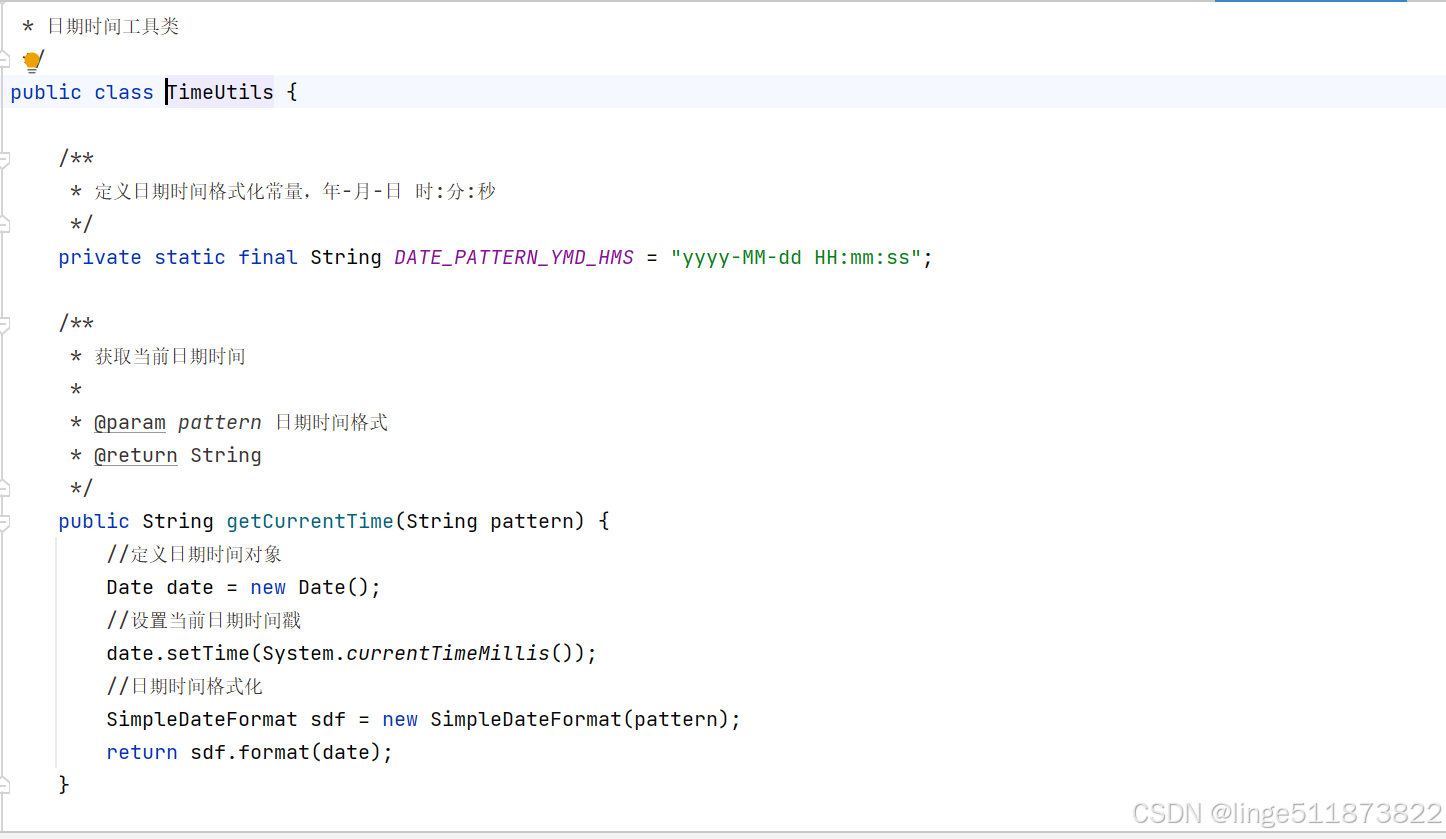Click fold marker at getCurrentTime closing brace
The image size is (1446, 839).
(4, 785)
